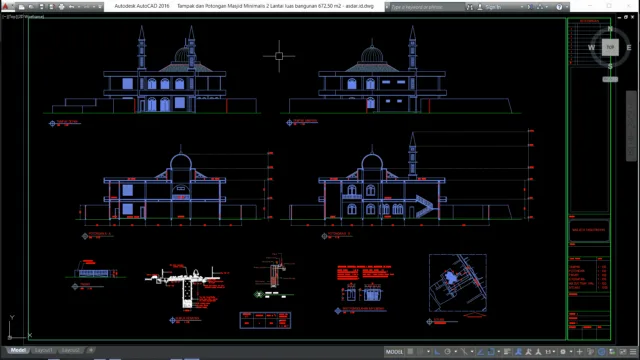Click the TOP face of ViewCube
This screenshot has height=360, width=640.
click(610, 47)
